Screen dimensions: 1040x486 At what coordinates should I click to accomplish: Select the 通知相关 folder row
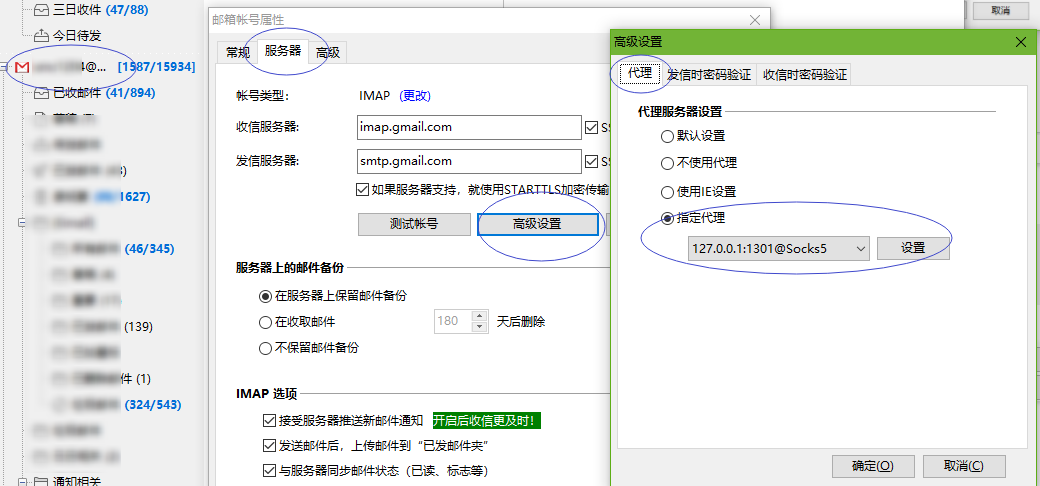coord(76,482)
